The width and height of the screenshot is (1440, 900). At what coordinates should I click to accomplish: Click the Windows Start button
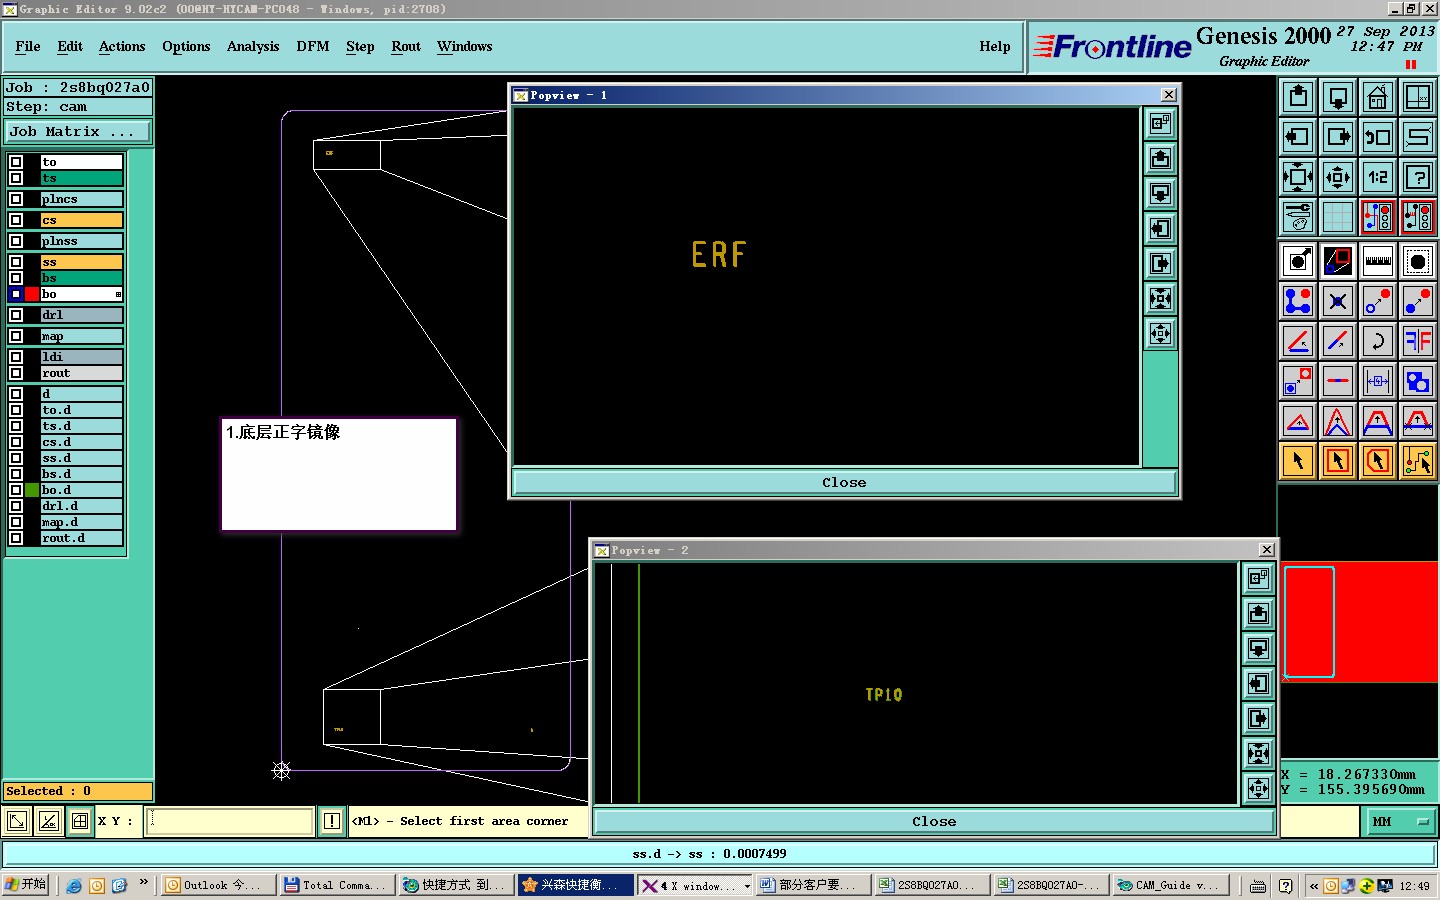coord(26,885)
